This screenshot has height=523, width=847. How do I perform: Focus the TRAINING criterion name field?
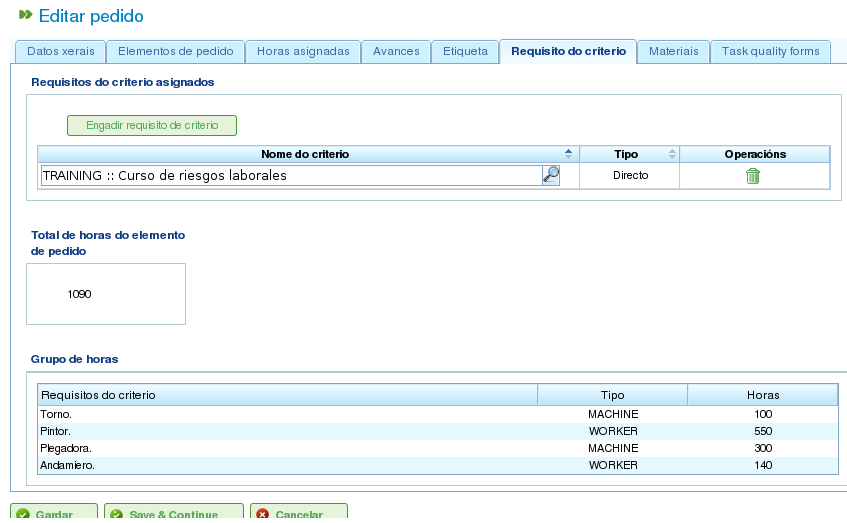coord(292,176)
